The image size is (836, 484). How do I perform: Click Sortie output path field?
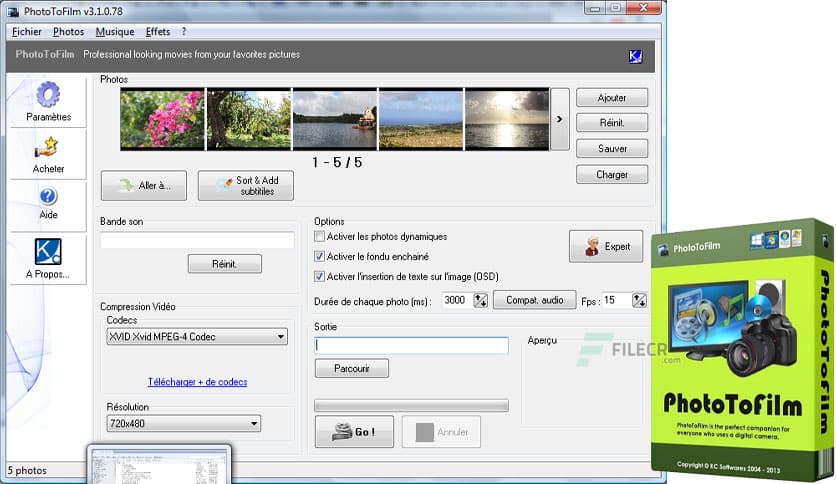(x=412, y=345)
